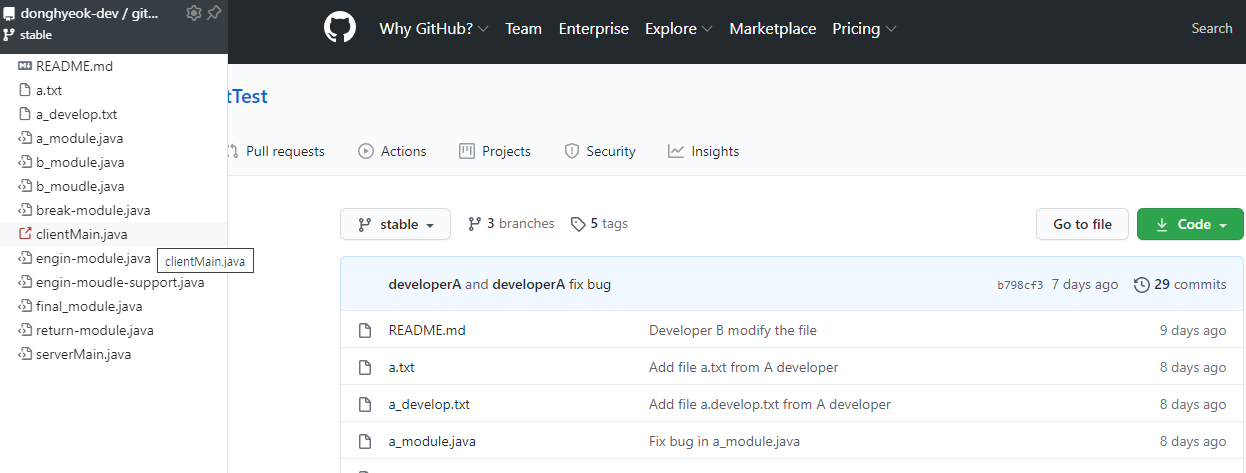Click file icon of README.md row in file list

click(365, 330)
